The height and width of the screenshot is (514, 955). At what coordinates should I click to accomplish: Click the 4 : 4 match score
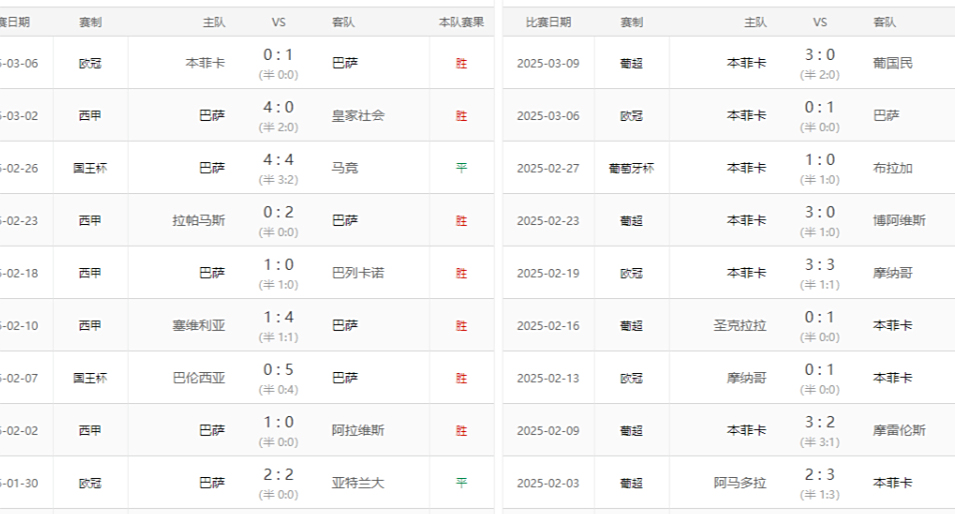pos(278,160)
